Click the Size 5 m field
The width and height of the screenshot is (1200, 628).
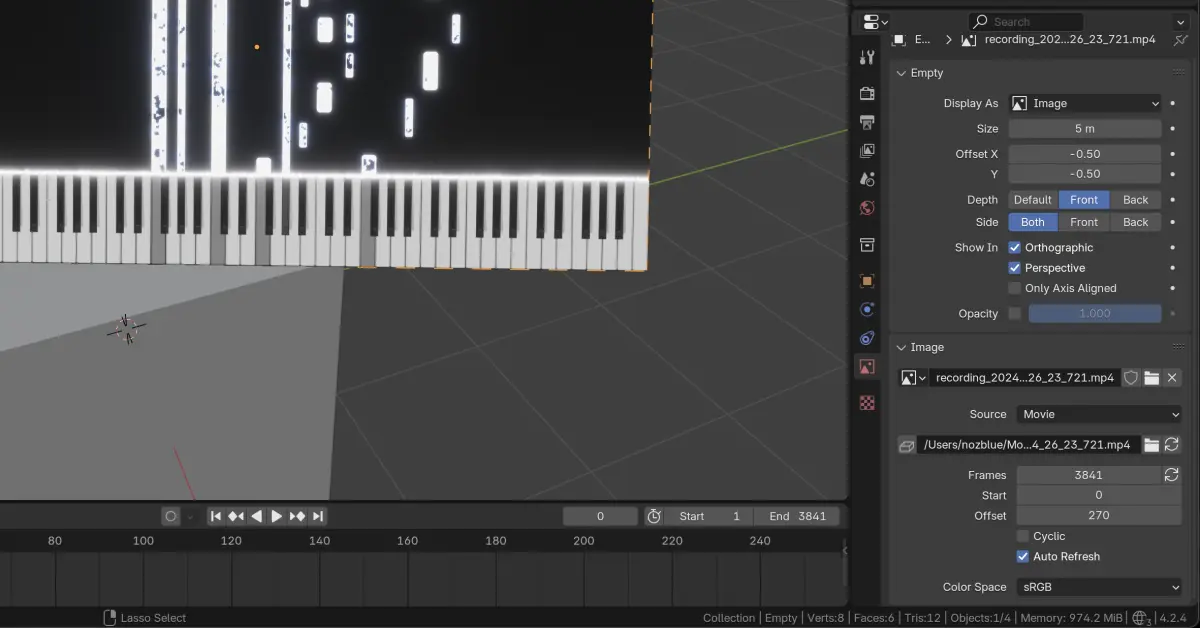1084,129
